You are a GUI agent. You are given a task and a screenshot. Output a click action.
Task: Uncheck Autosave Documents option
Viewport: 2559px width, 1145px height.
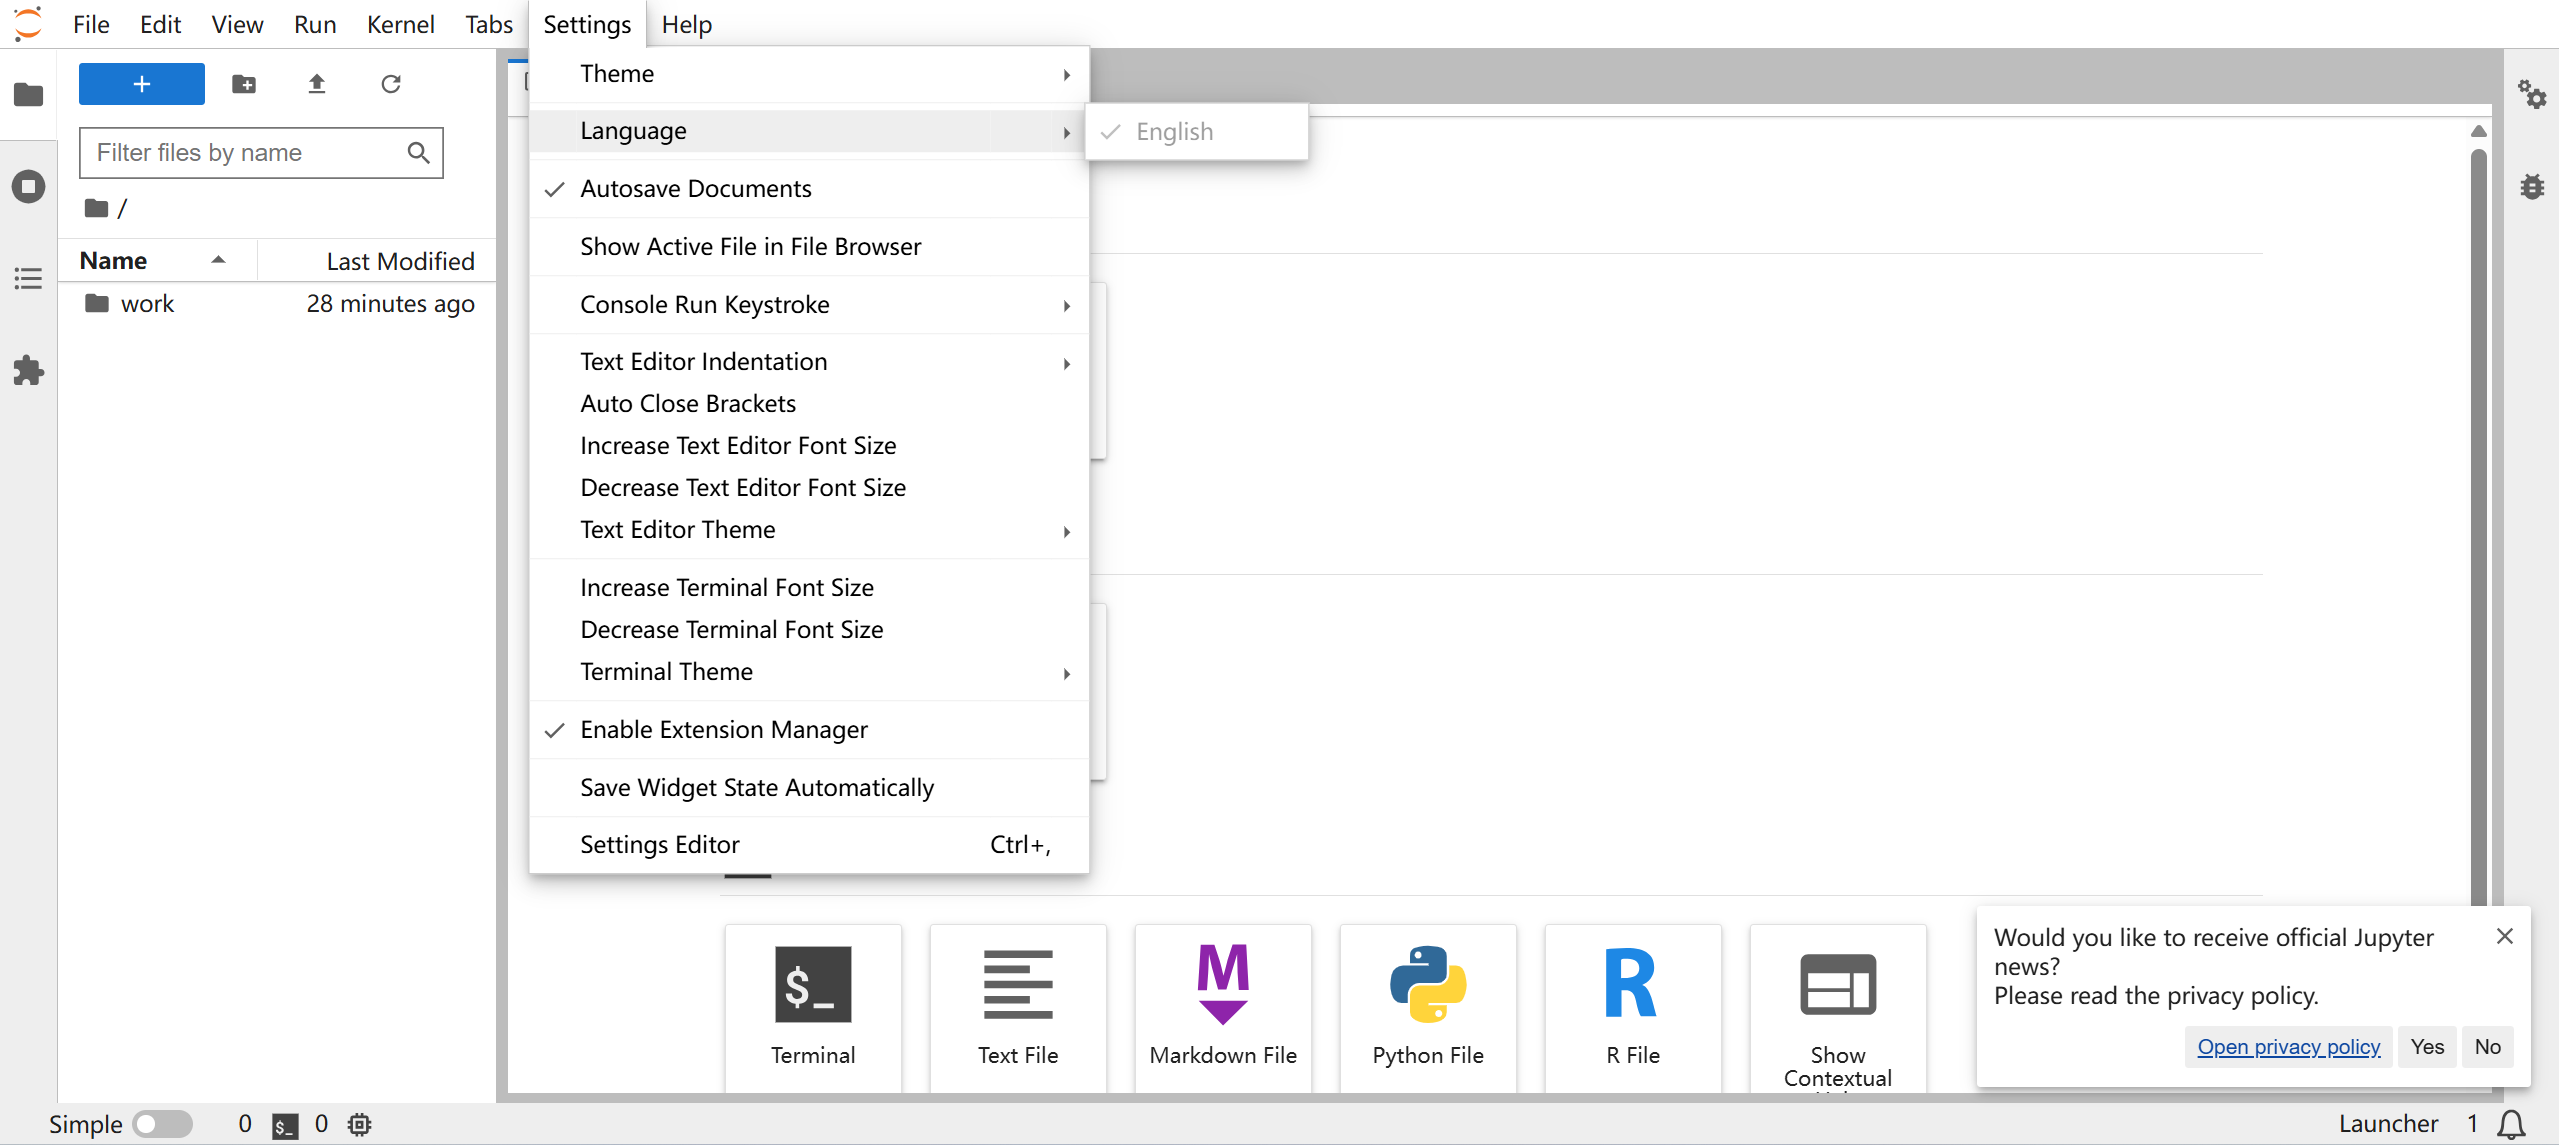tap(696, 189)
